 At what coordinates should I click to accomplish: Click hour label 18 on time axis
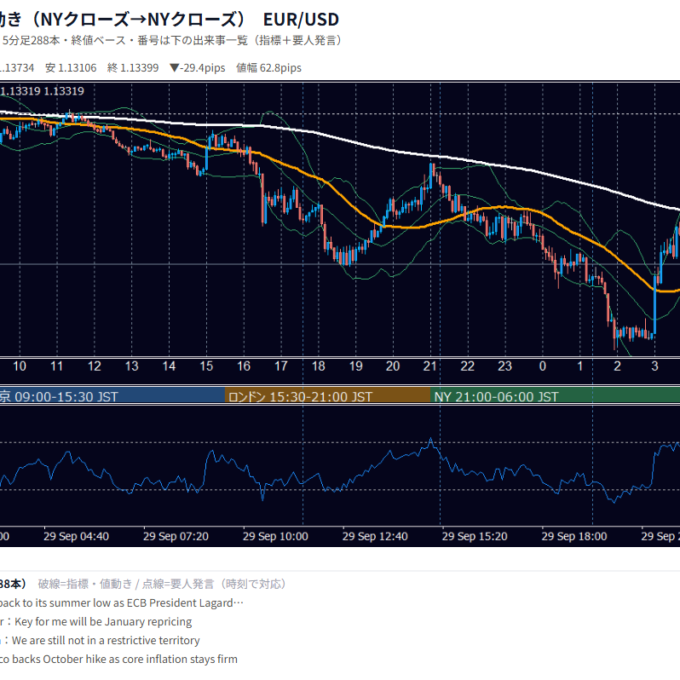tap(318, 366)
